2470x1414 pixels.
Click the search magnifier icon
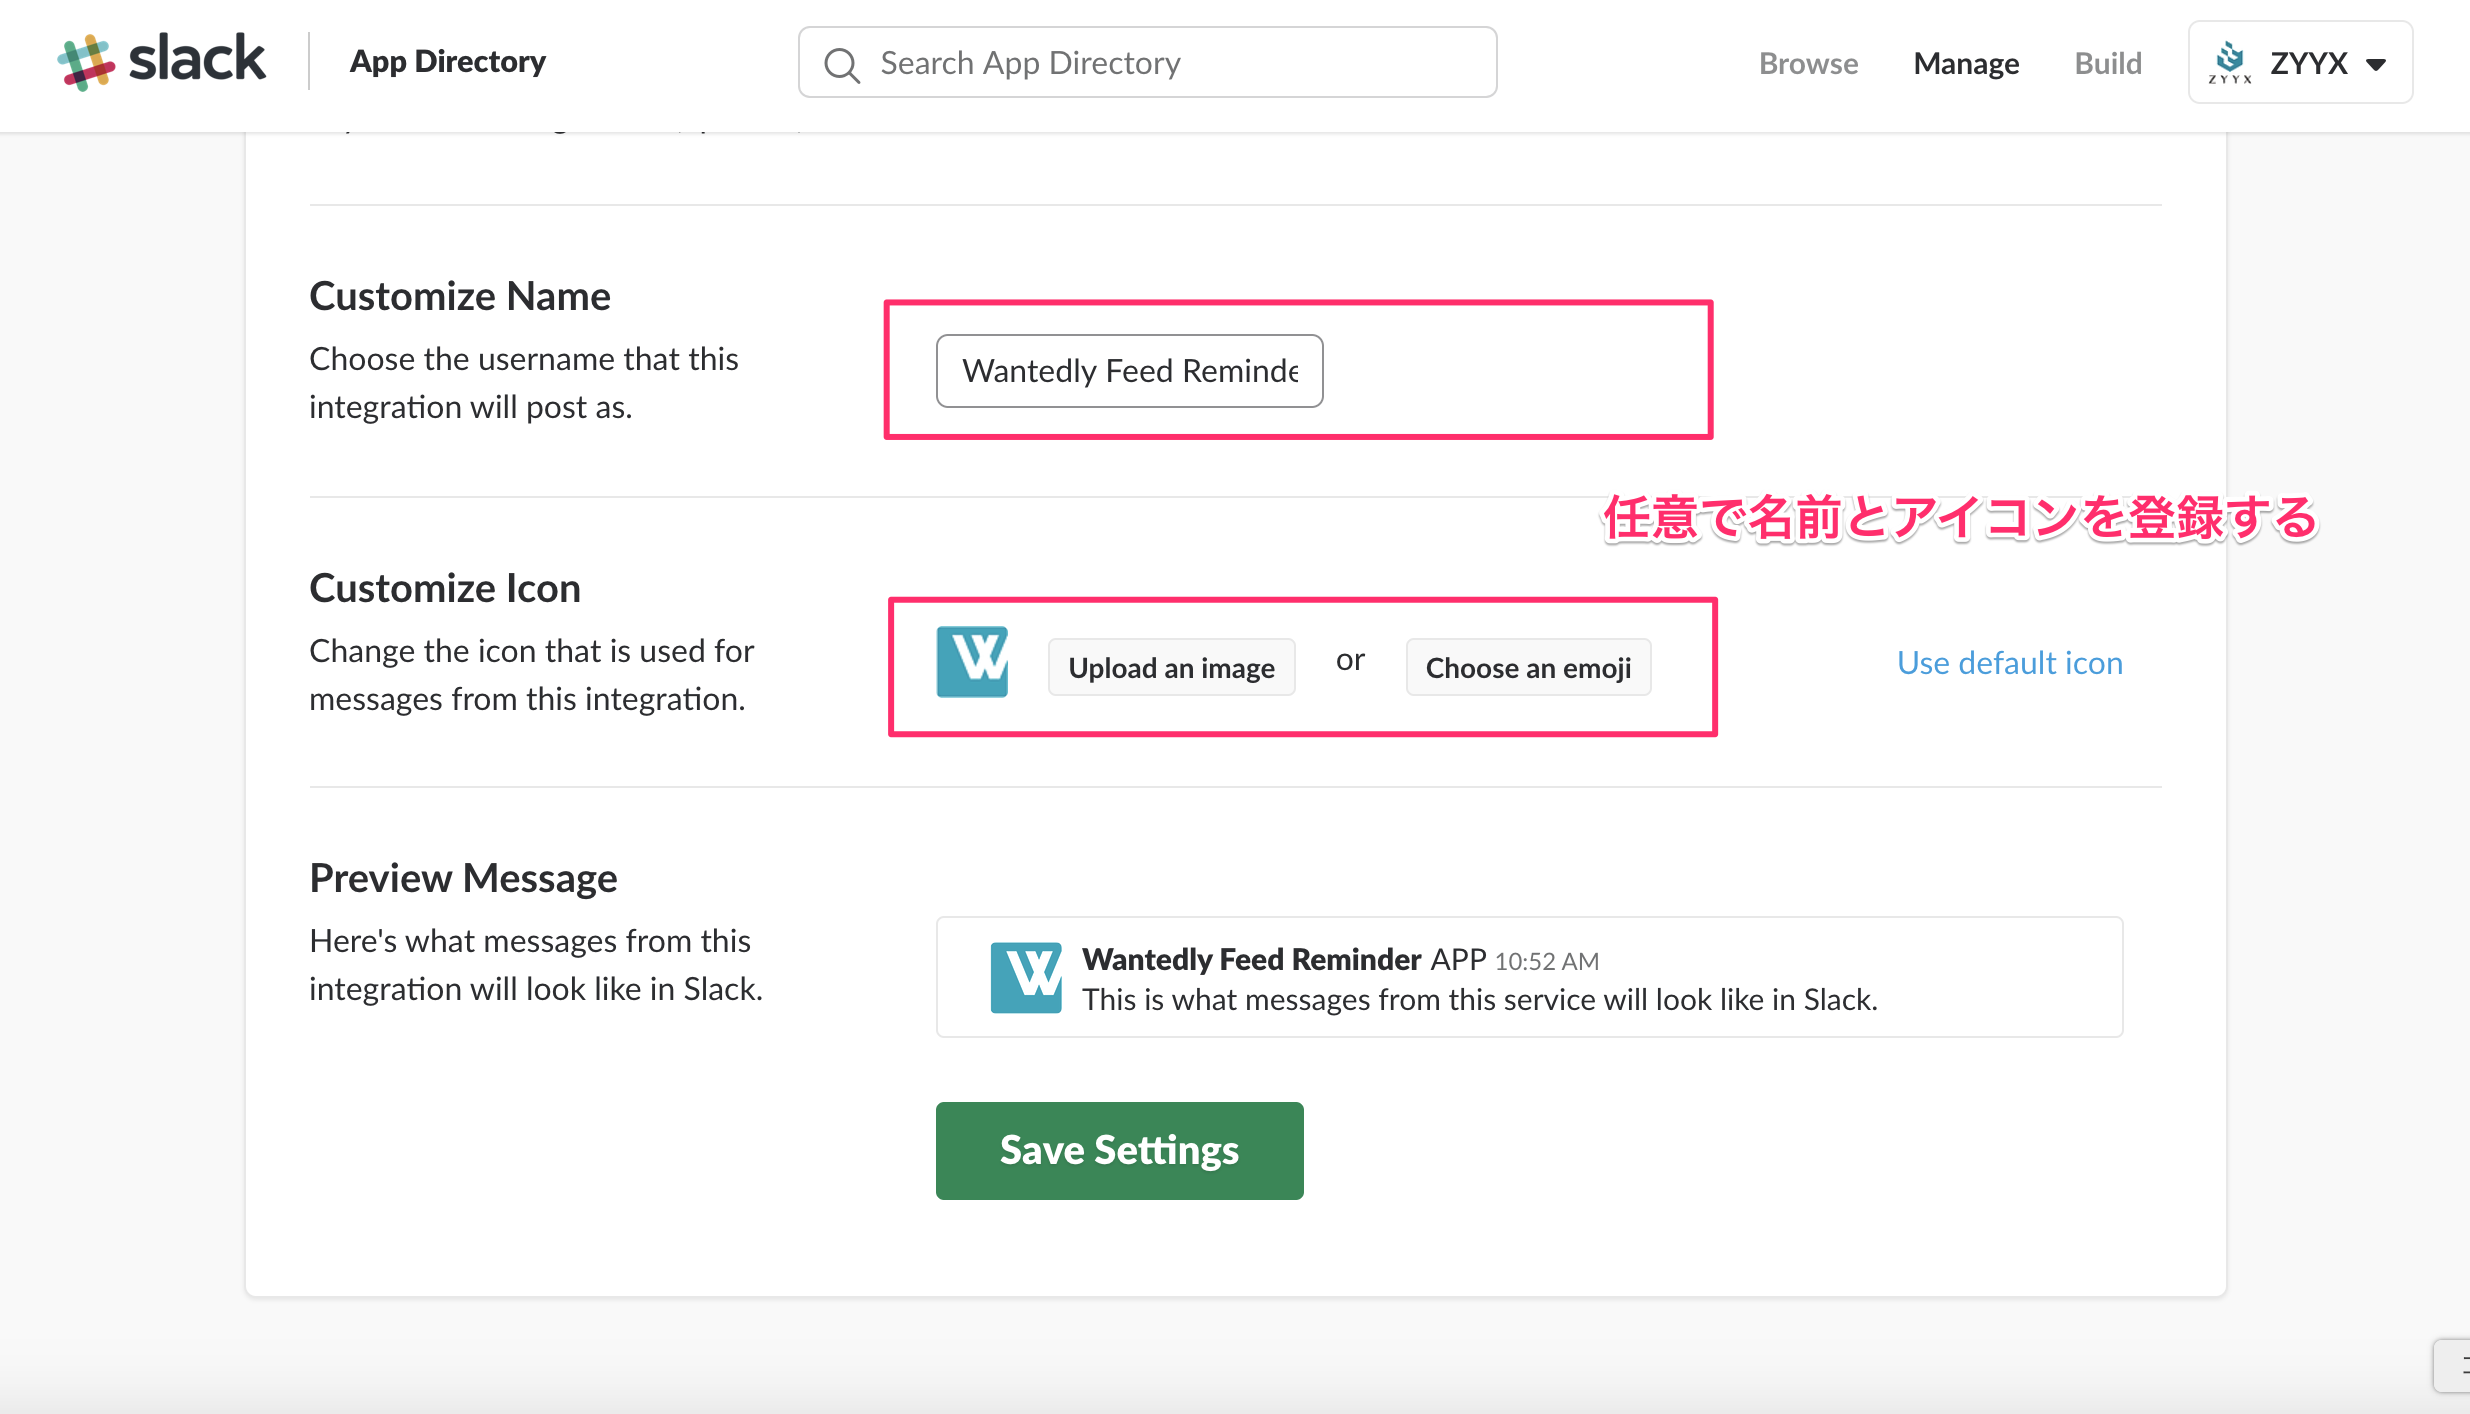point(842,64)
